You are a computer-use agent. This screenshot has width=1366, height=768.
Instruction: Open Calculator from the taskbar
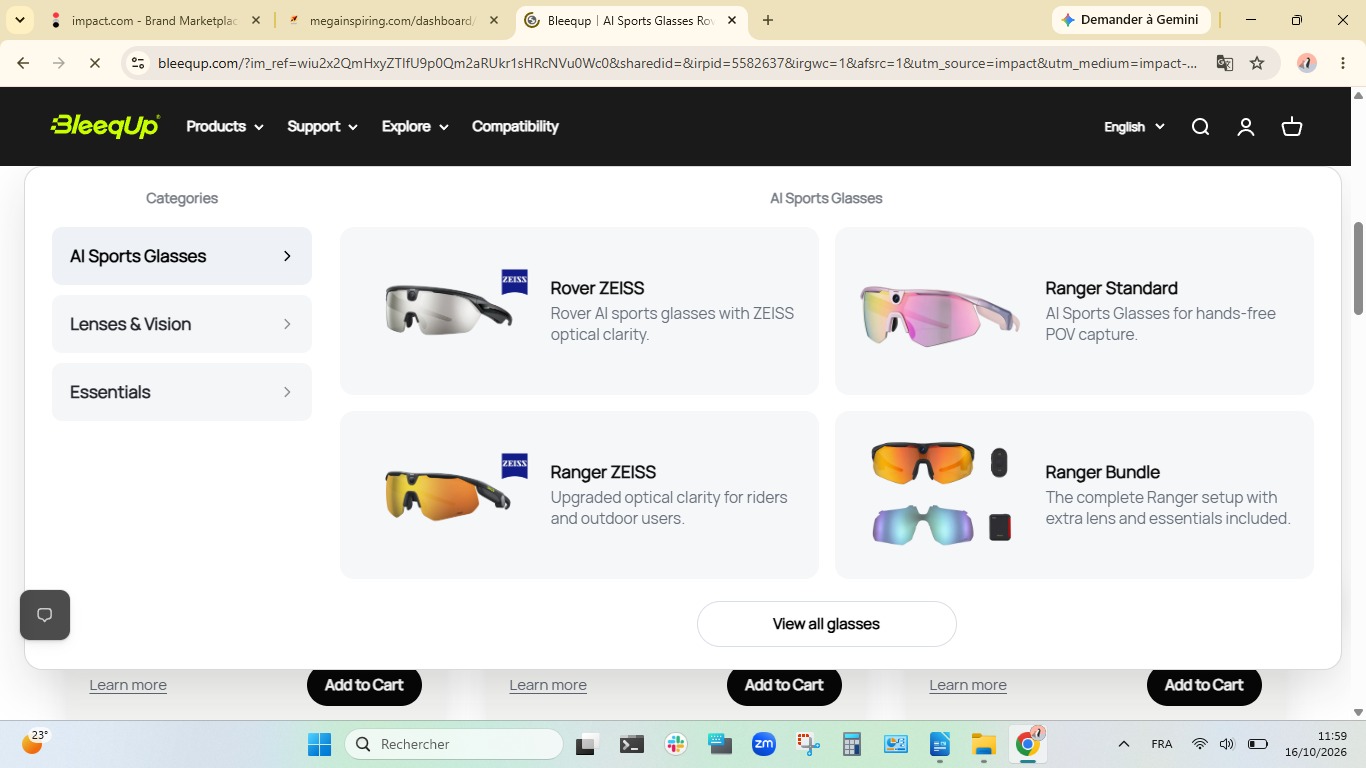852,744
